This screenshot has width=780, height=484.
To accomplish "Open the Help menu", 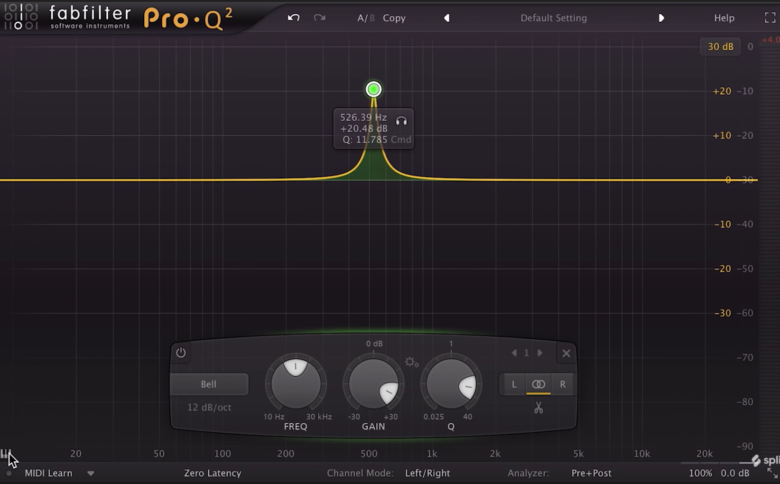I will coord(724,18).
